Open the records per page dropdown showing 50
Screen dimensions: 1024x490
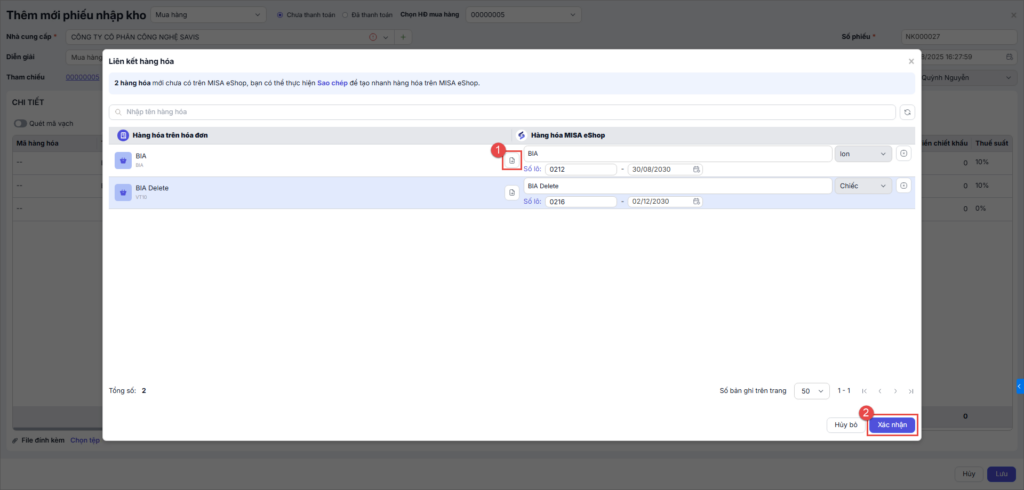tap(812, 391)
